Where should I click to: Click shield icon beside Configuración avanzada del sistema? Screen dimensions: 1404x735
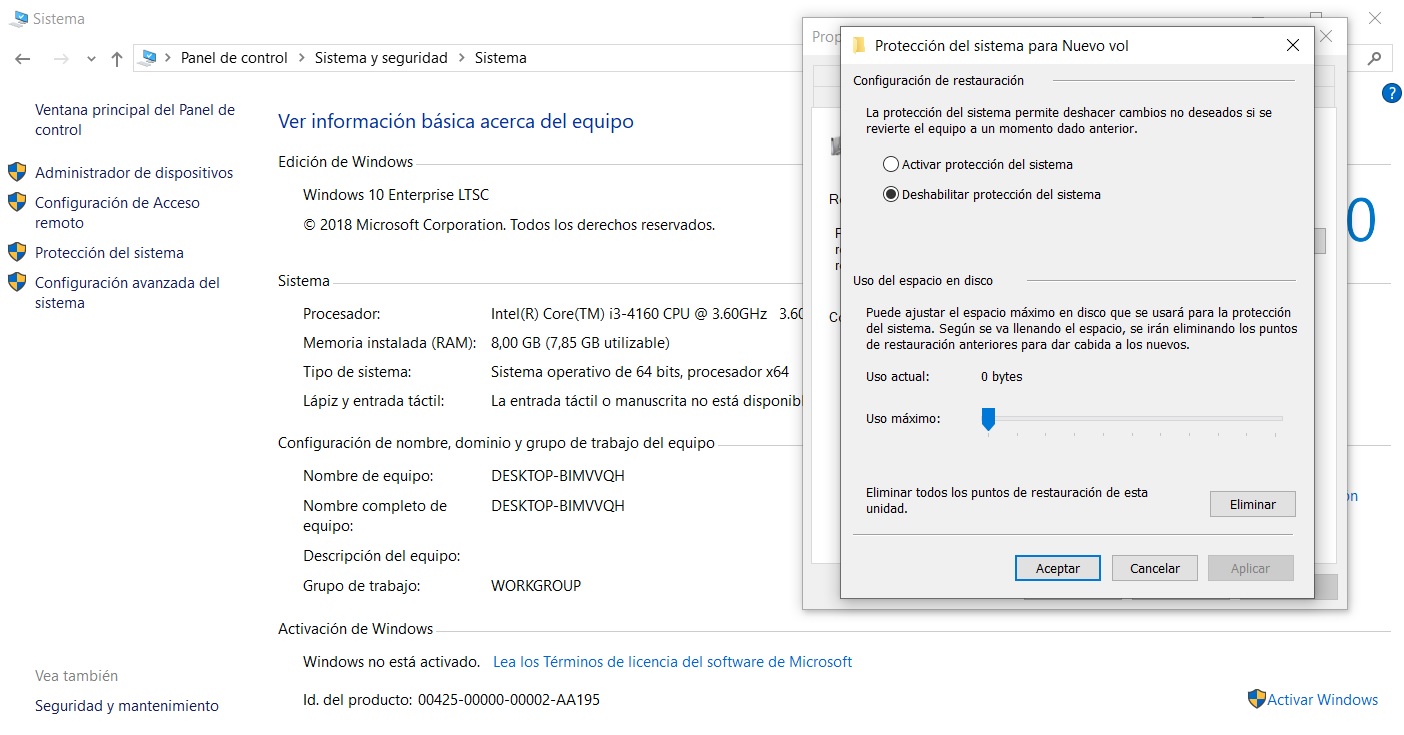(x=17, y=283)
